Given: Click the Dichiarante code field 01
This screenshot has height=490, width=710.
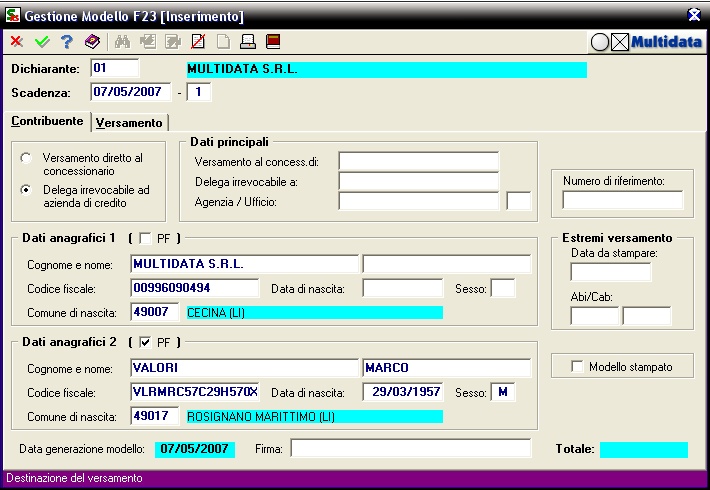Looking at the screenshot, I should pyautogui.click(x=115, y=68).
